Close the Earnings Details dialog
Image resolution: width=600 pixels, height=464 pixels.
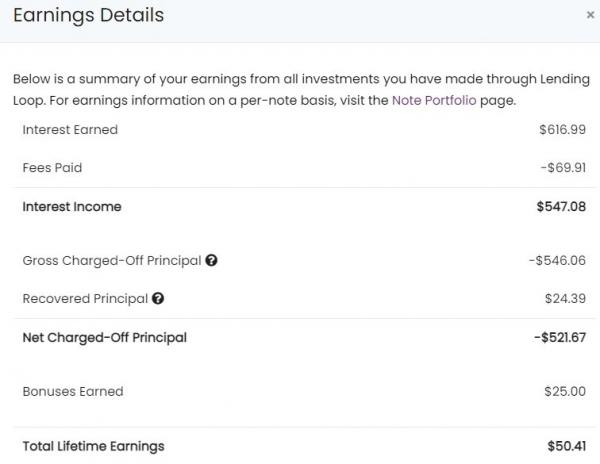(589, 16)
